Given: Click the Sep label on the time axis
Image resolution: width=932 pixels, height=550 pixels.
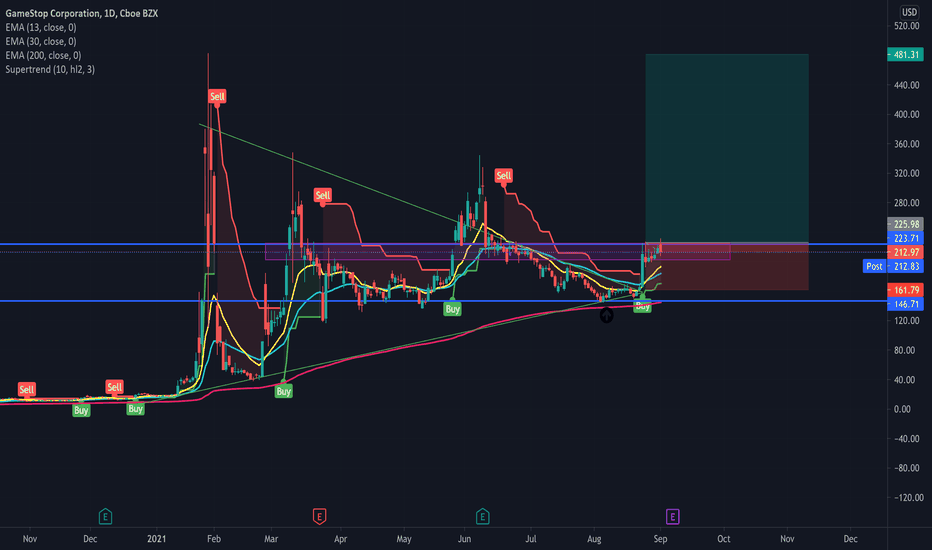Looking at the screenshot, I should click(660, 539).
